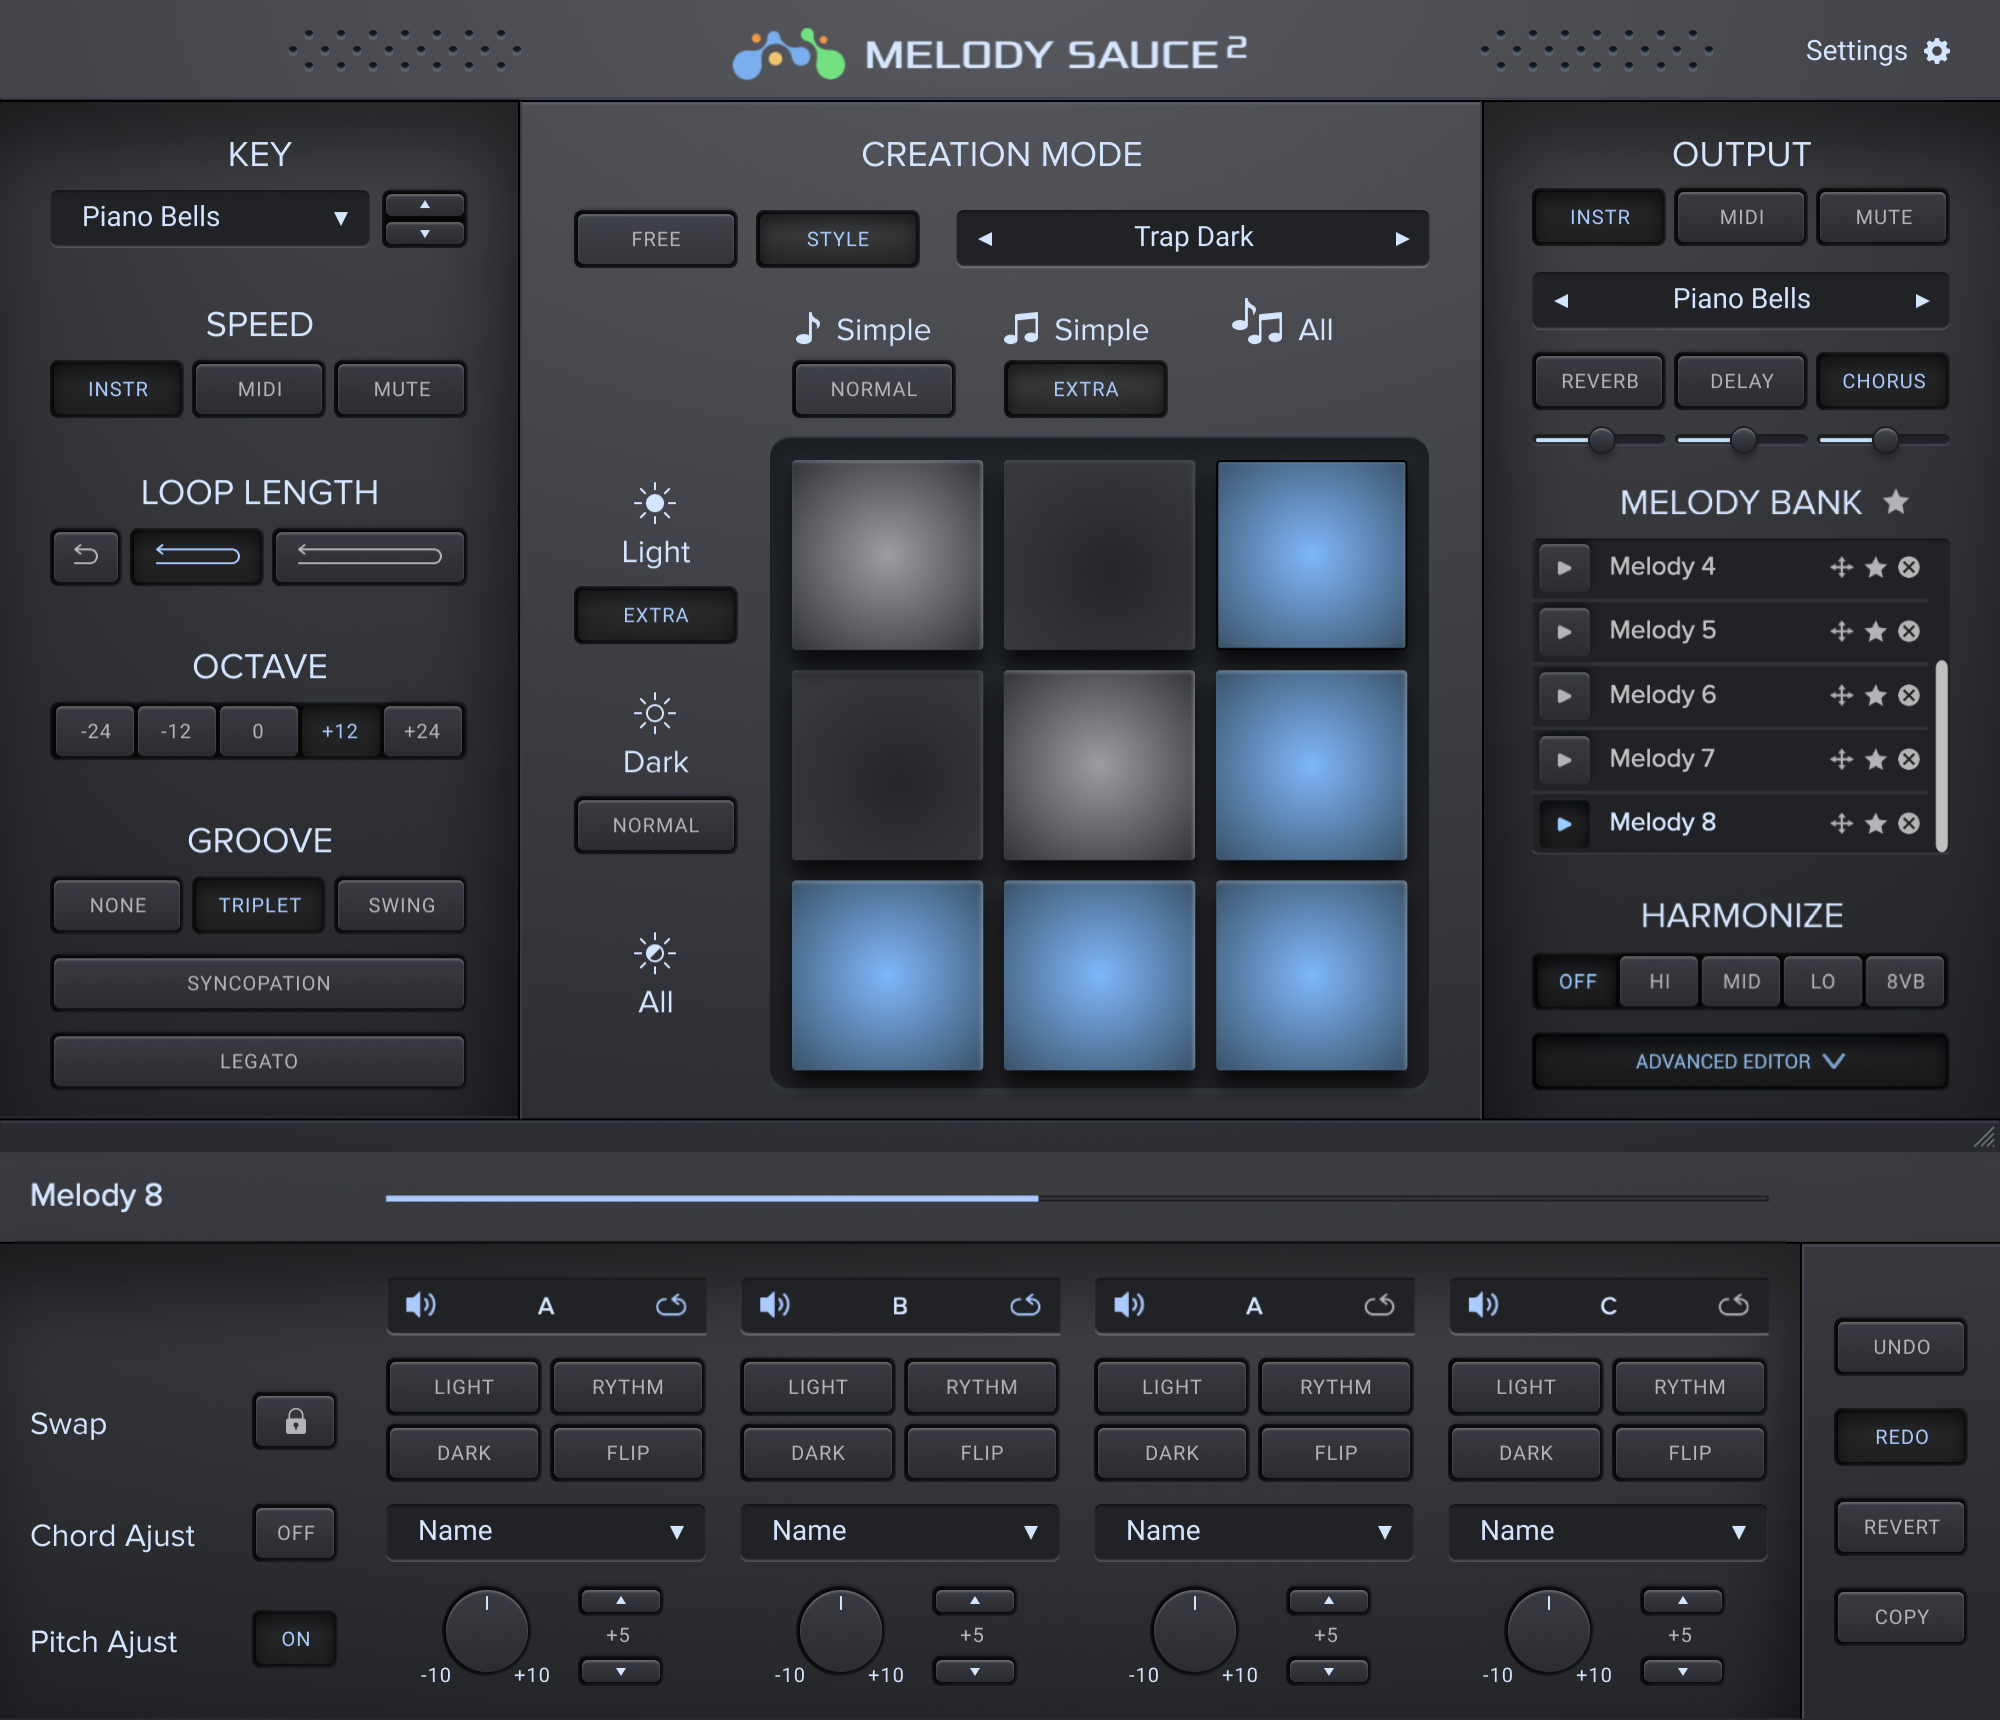Open the Piano Bells key dropdown

click(209, 217)
